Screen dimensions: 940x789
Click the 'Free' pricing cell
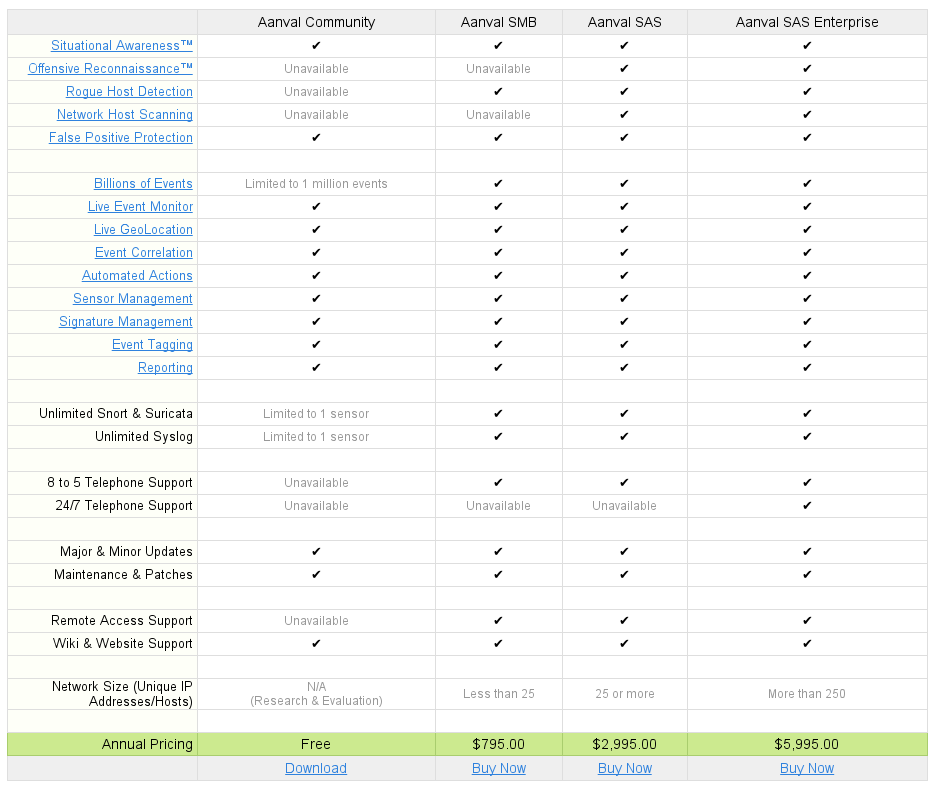pos(316,744)
